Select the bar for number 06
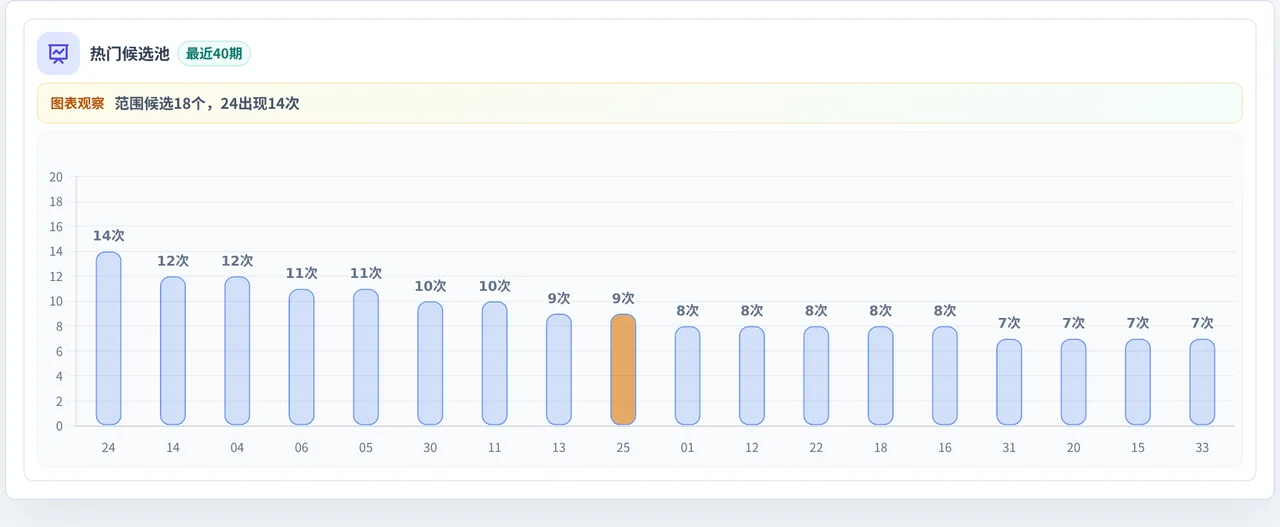The image size is (1280, 527). click(301, 357)
